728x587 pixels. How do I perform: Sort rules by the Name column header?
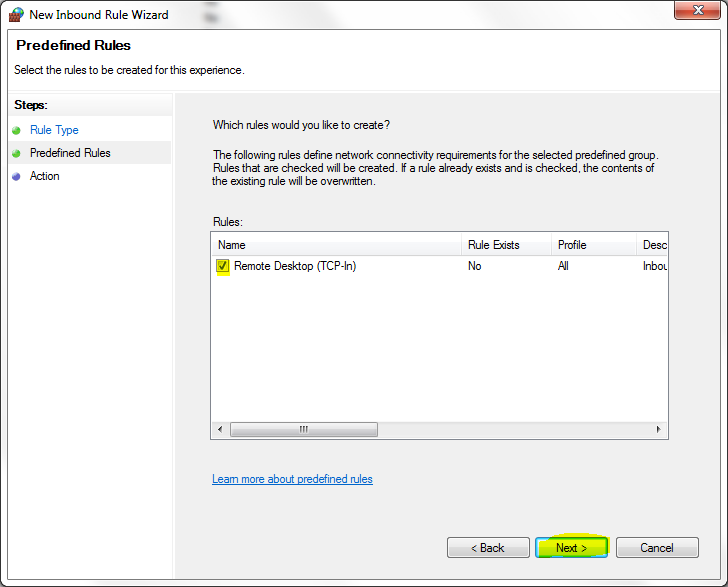pos(337,245)
